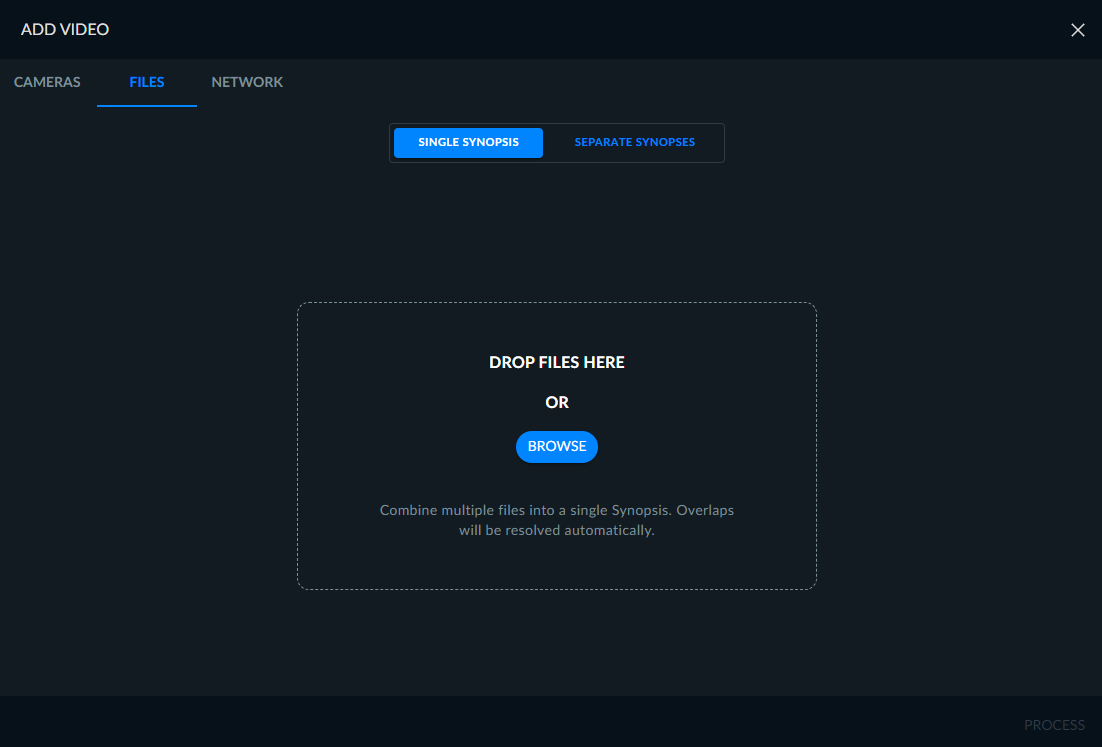Click the blue underline beneath Files tab
Screen dimensions: 1102x747
click(147, 105)
